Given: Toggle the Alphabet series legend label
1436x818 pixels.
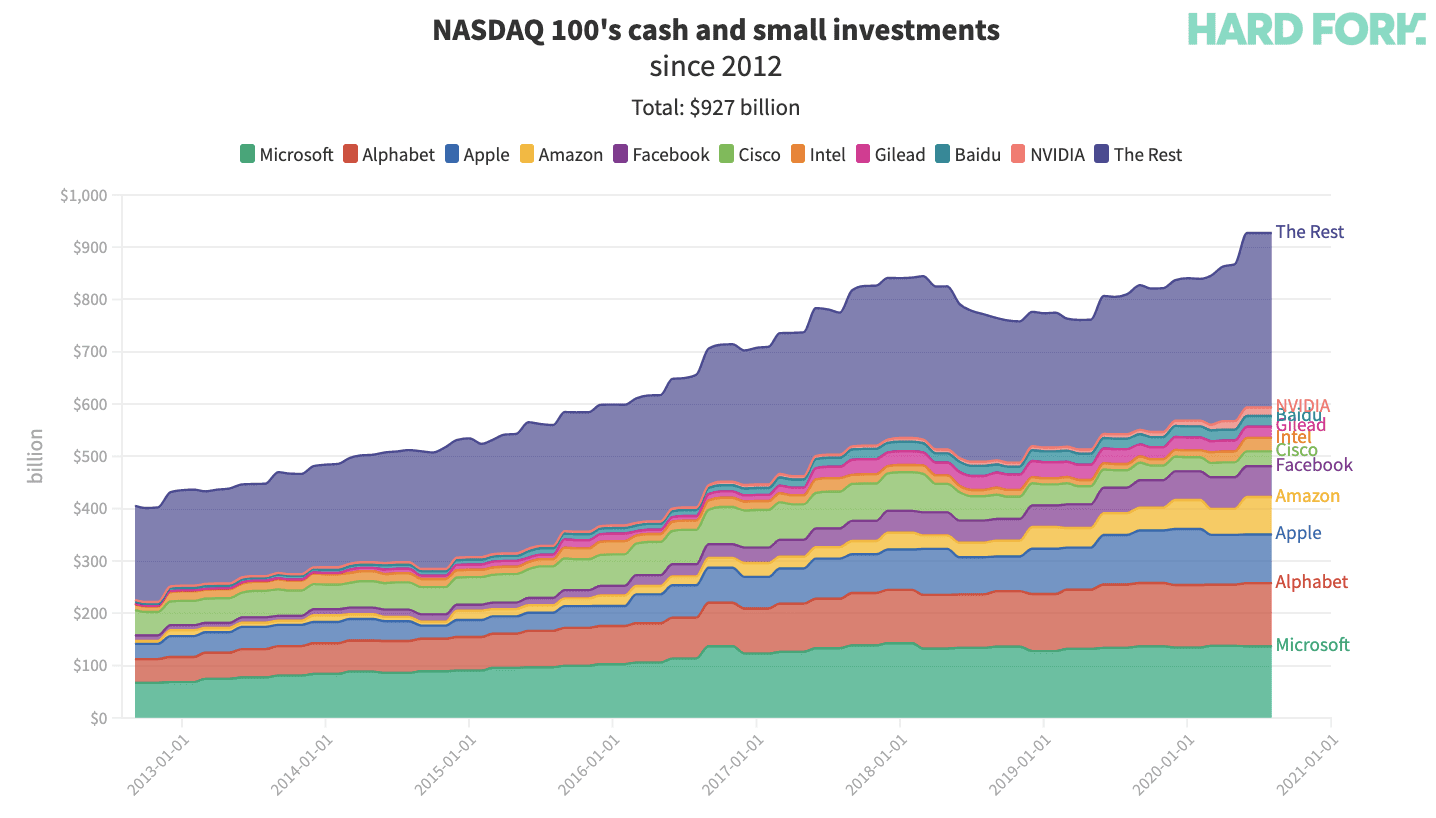Looking at the screenshot, I should coord(398,155).
